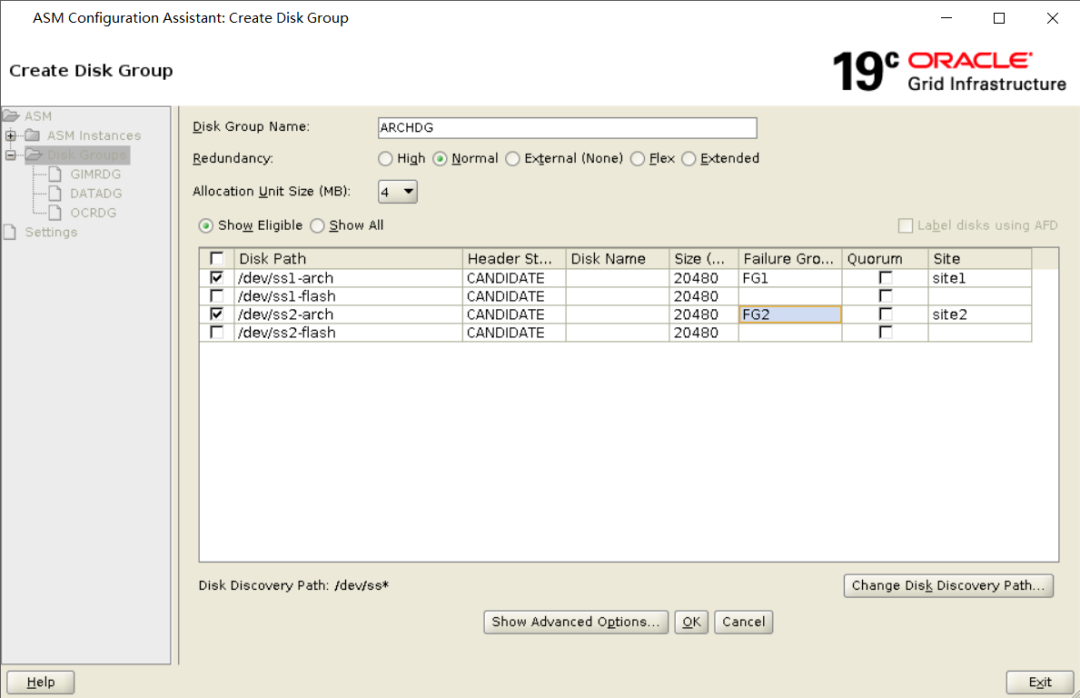
Task: Toggle Quorum for /dev/ss1-arch
Action: click(x=885, y=278)
